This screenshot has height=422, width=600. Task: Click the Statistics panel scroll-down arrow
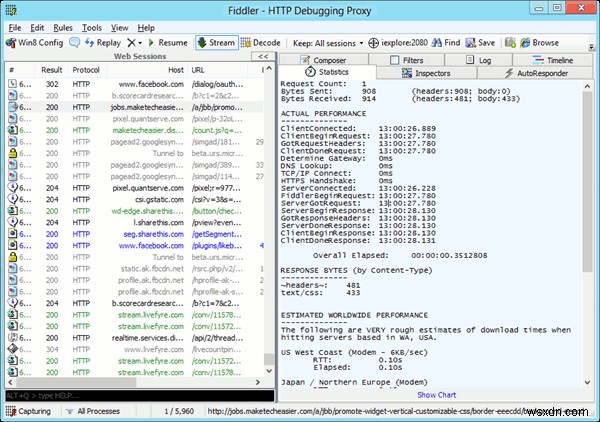tap(587, 382)
